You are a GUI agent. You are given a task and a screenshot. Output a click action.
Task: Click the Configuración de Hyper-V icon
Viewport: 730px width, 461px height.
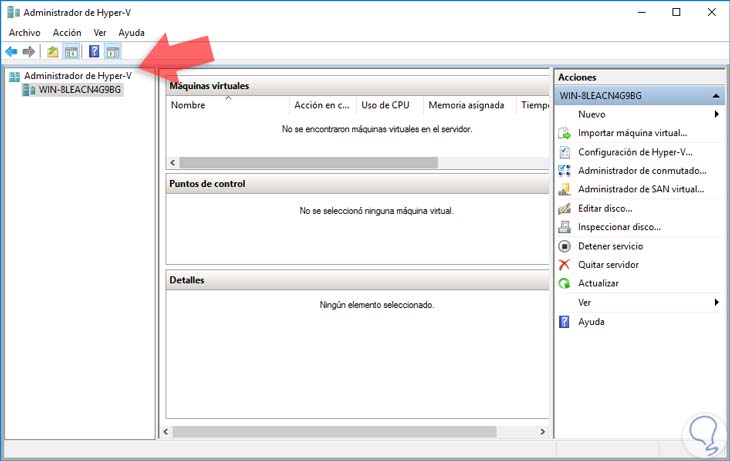pos(564,152)
